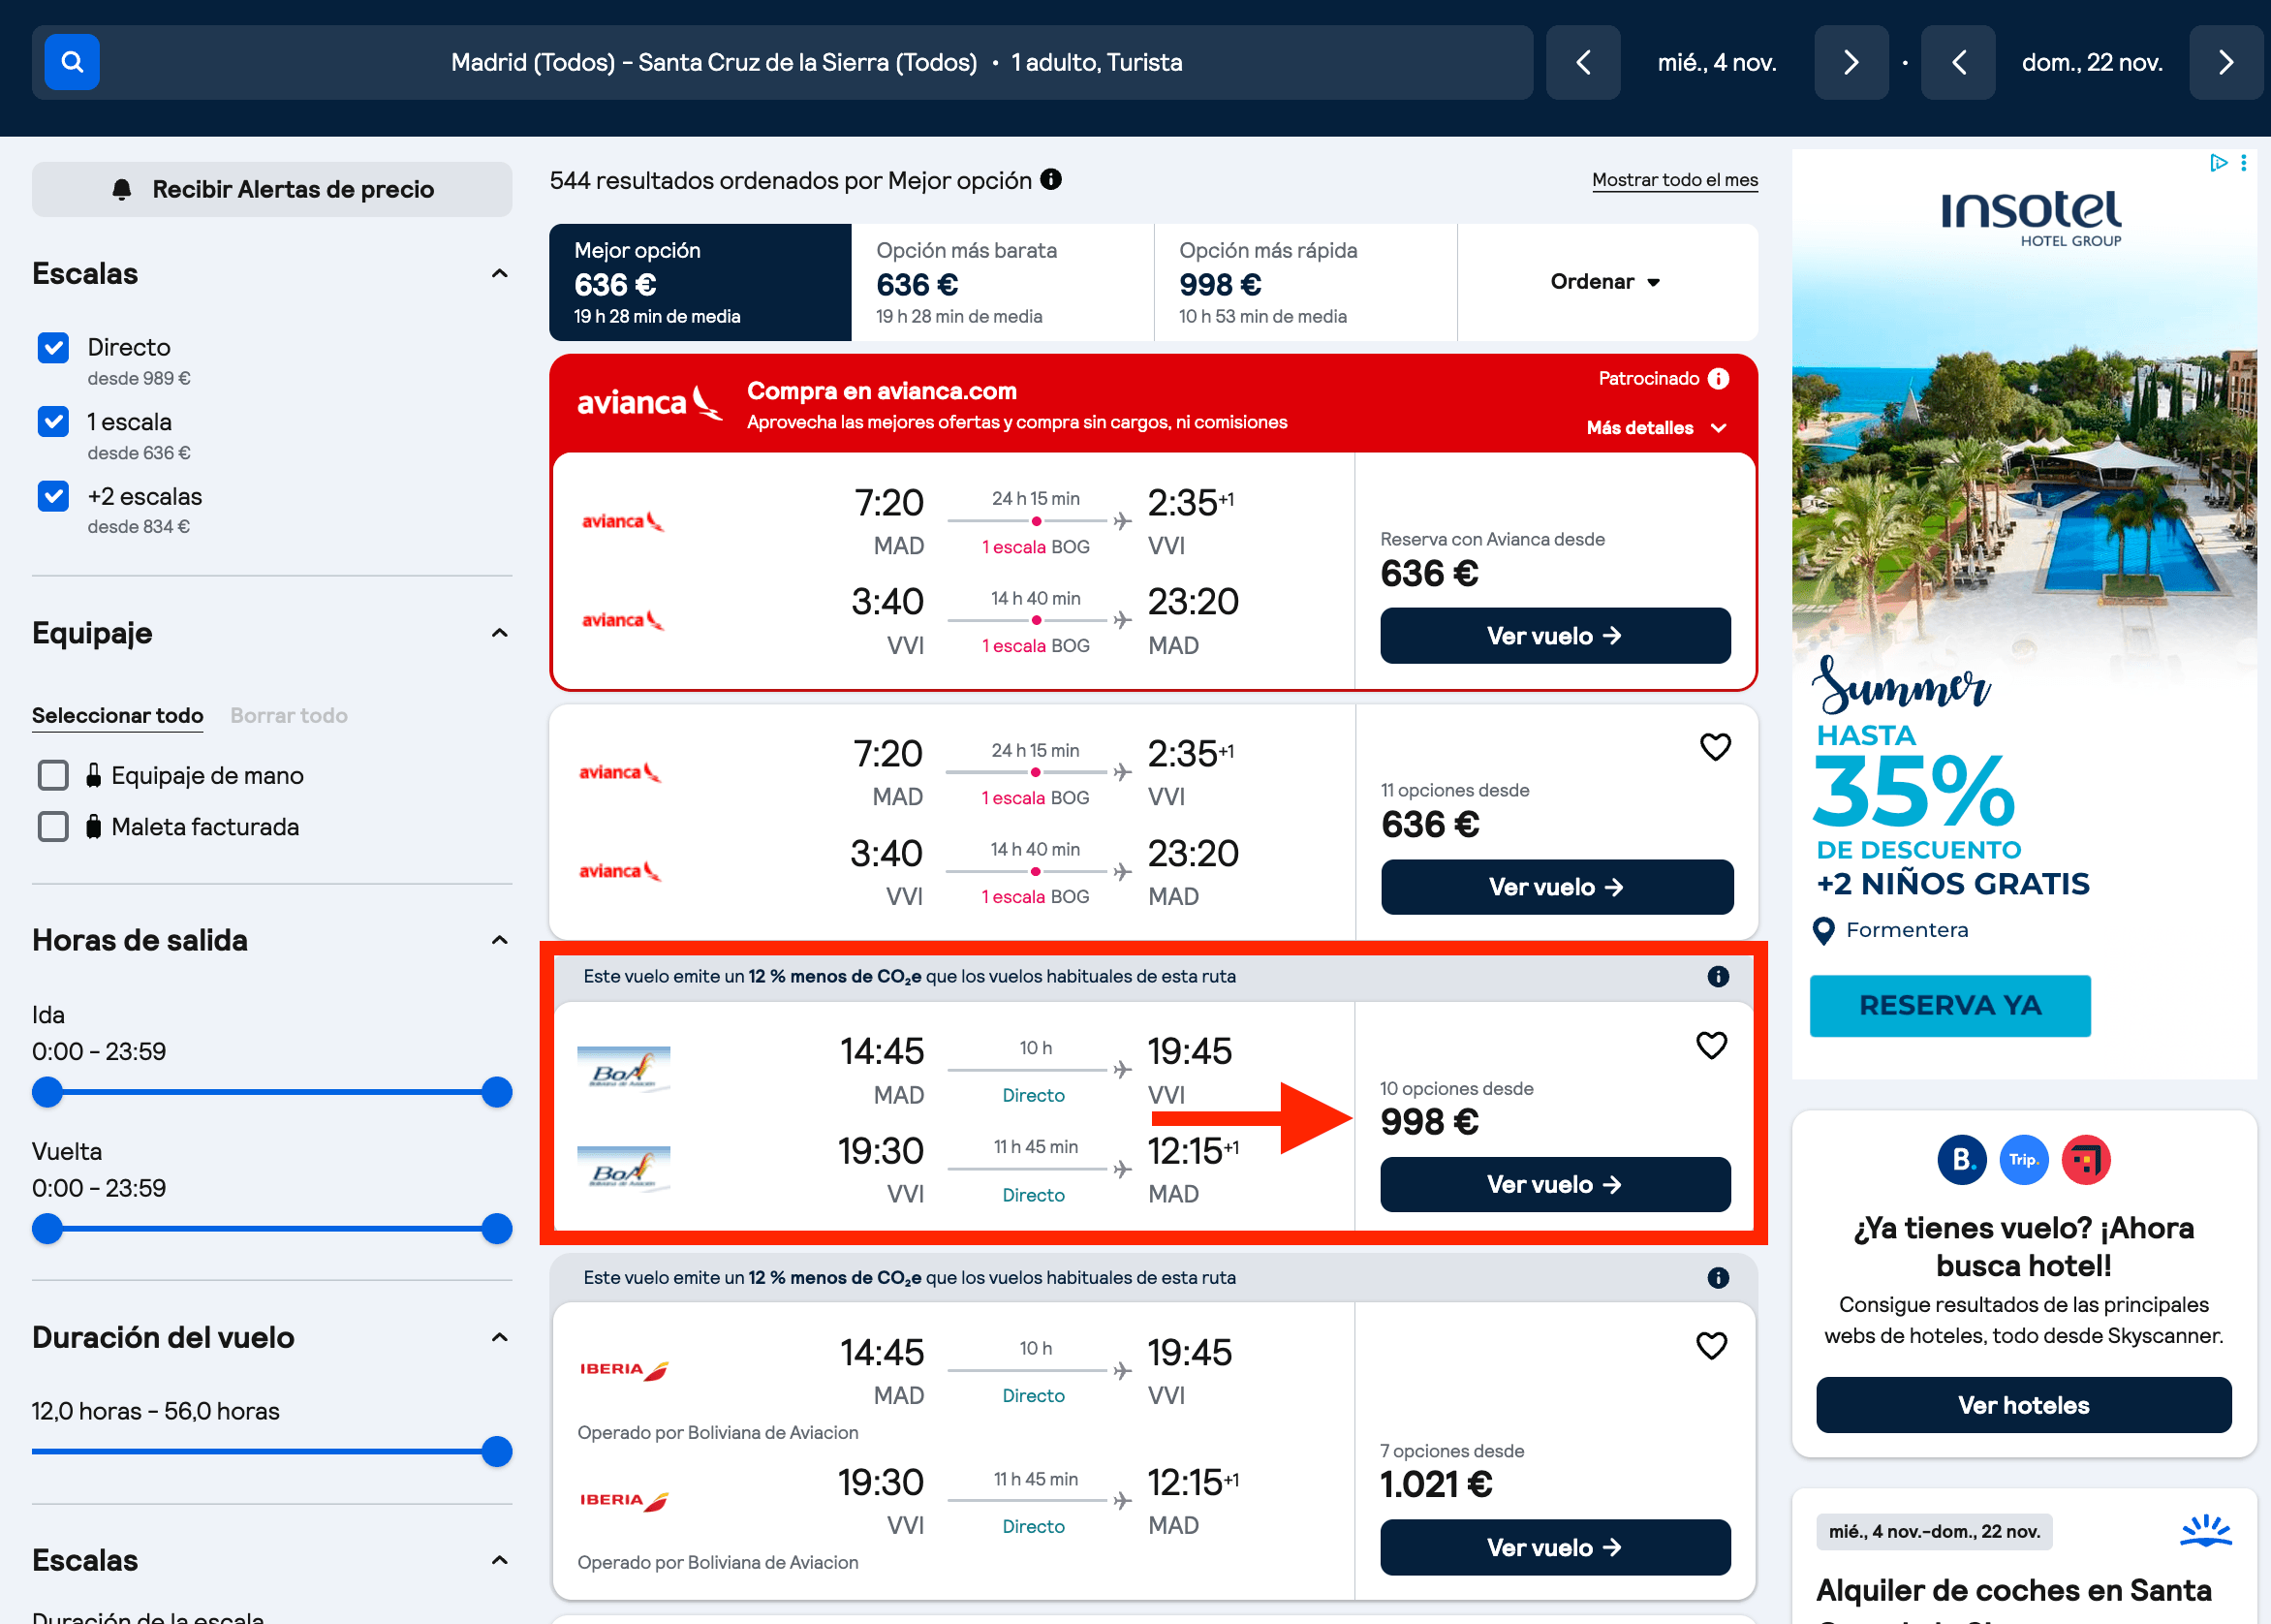Open the Ordenar sort dropdown
The height and width of the screenshot is (1624, 2271).
coord(1606,282)
